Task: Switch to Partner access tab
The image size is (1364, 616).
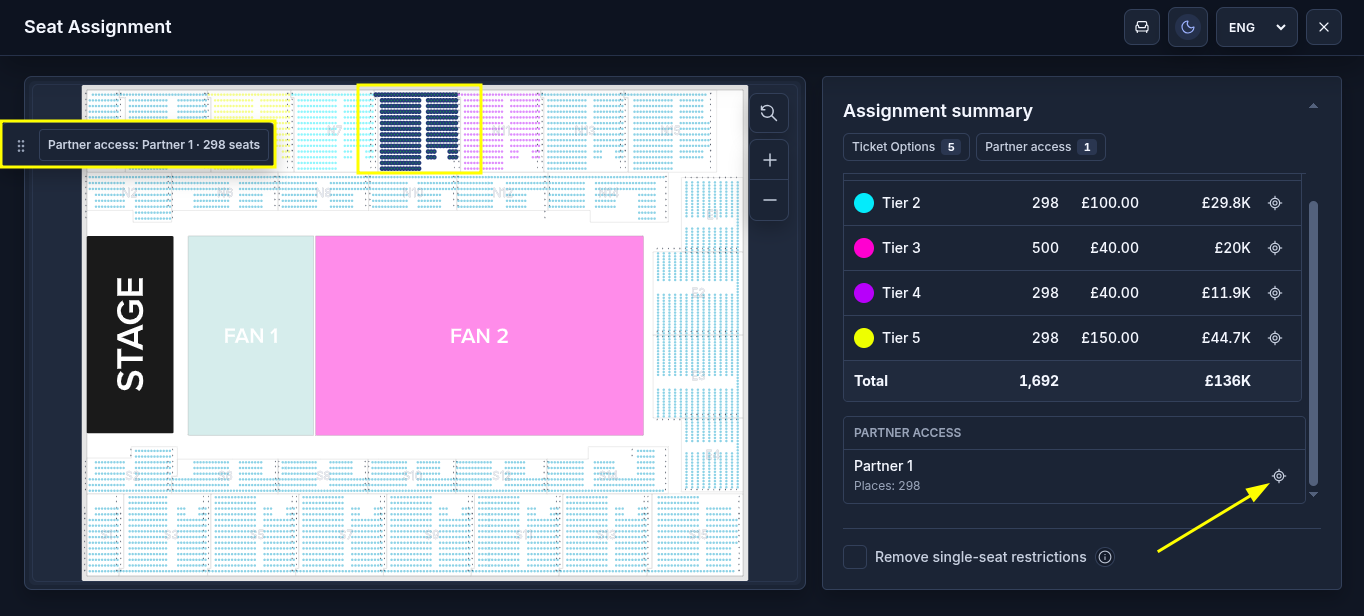Action: point(1040,147)
